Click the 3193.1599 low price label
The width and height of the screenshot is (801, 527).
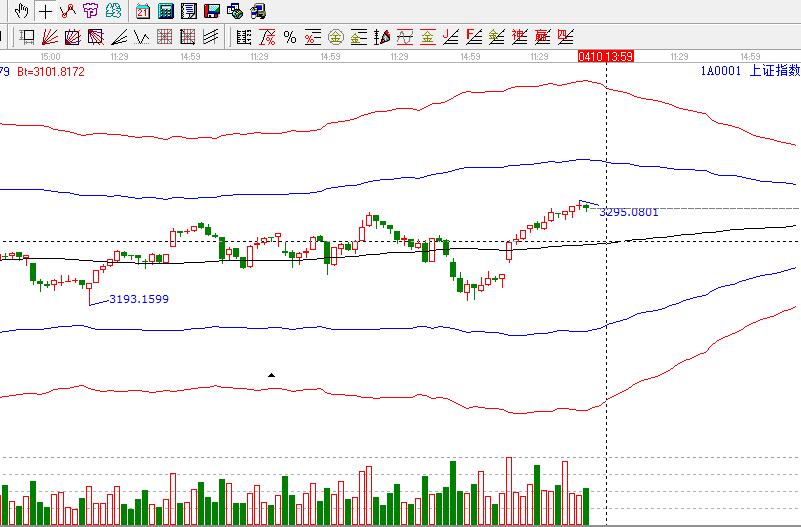coord(138,299)
